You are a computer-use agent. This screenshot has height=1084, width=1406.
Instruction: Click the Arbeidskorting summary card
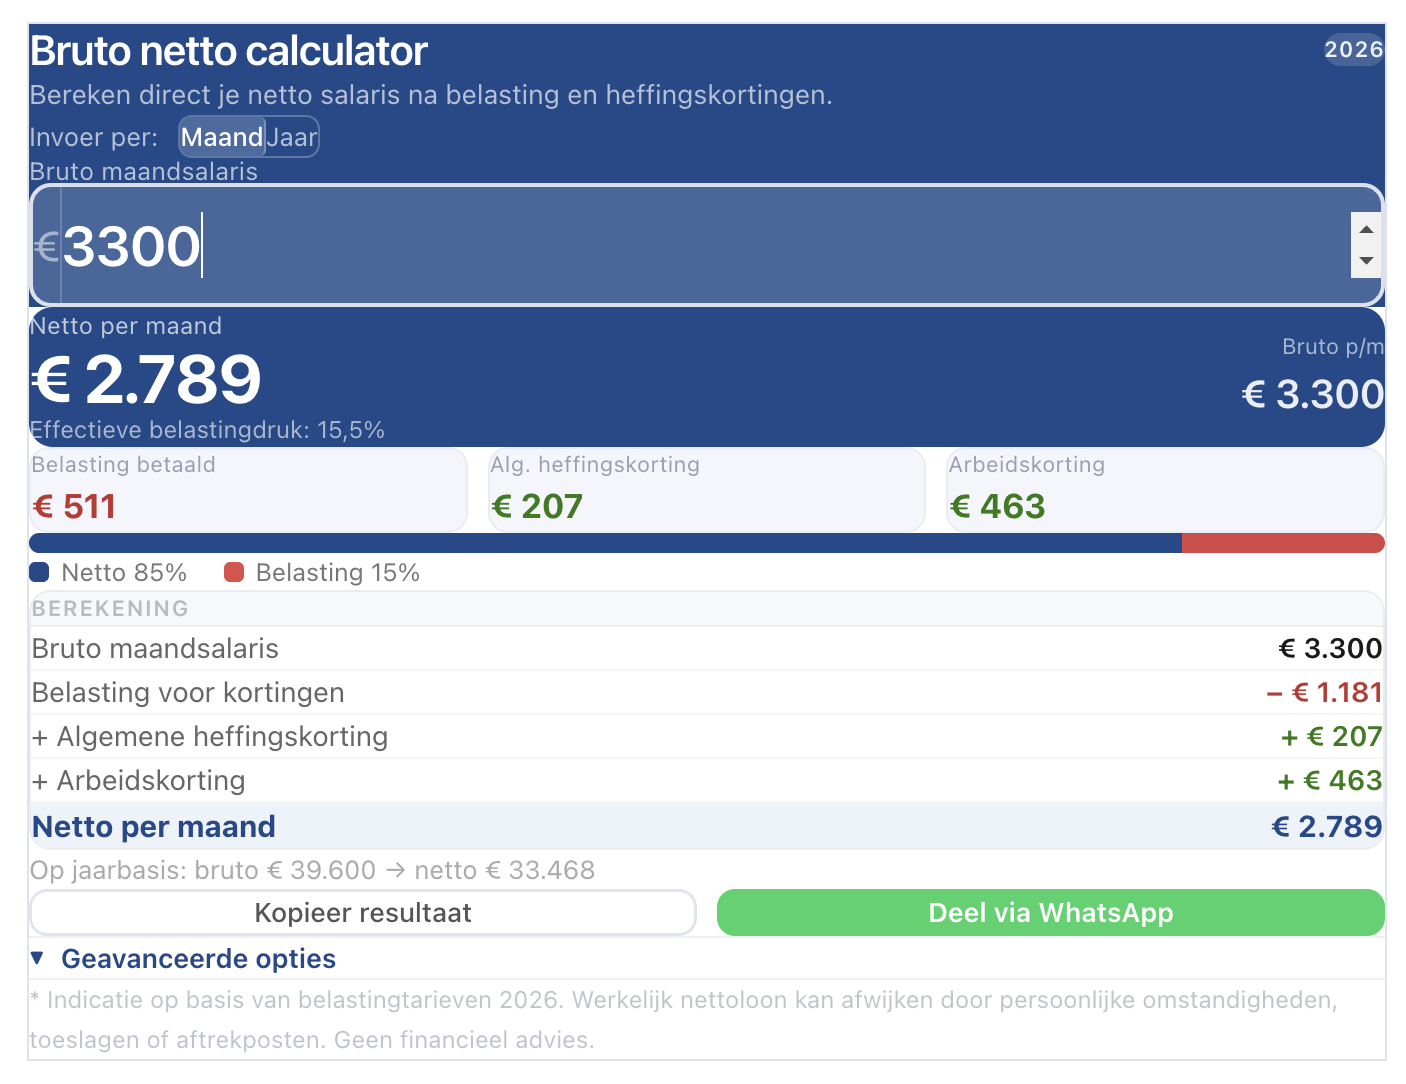(x=1164, y=490)
